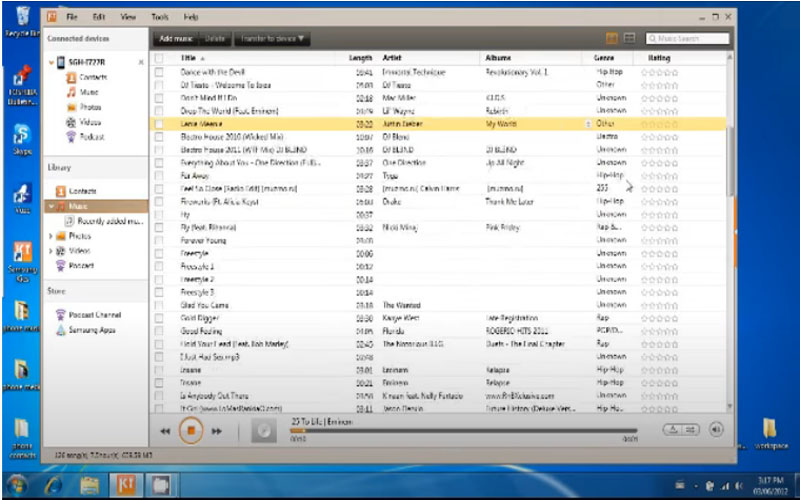The height and width of the screenshot is (500, 800).
Task: Click the shuffle arrows button in player
Action: point(690,430)
